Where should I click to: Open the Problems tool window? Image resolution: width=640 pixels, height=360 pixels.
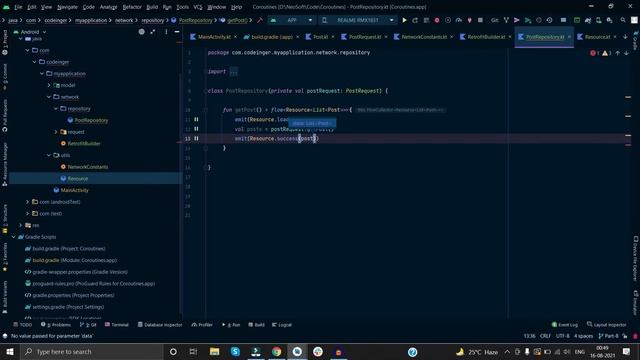coord(56,325)
